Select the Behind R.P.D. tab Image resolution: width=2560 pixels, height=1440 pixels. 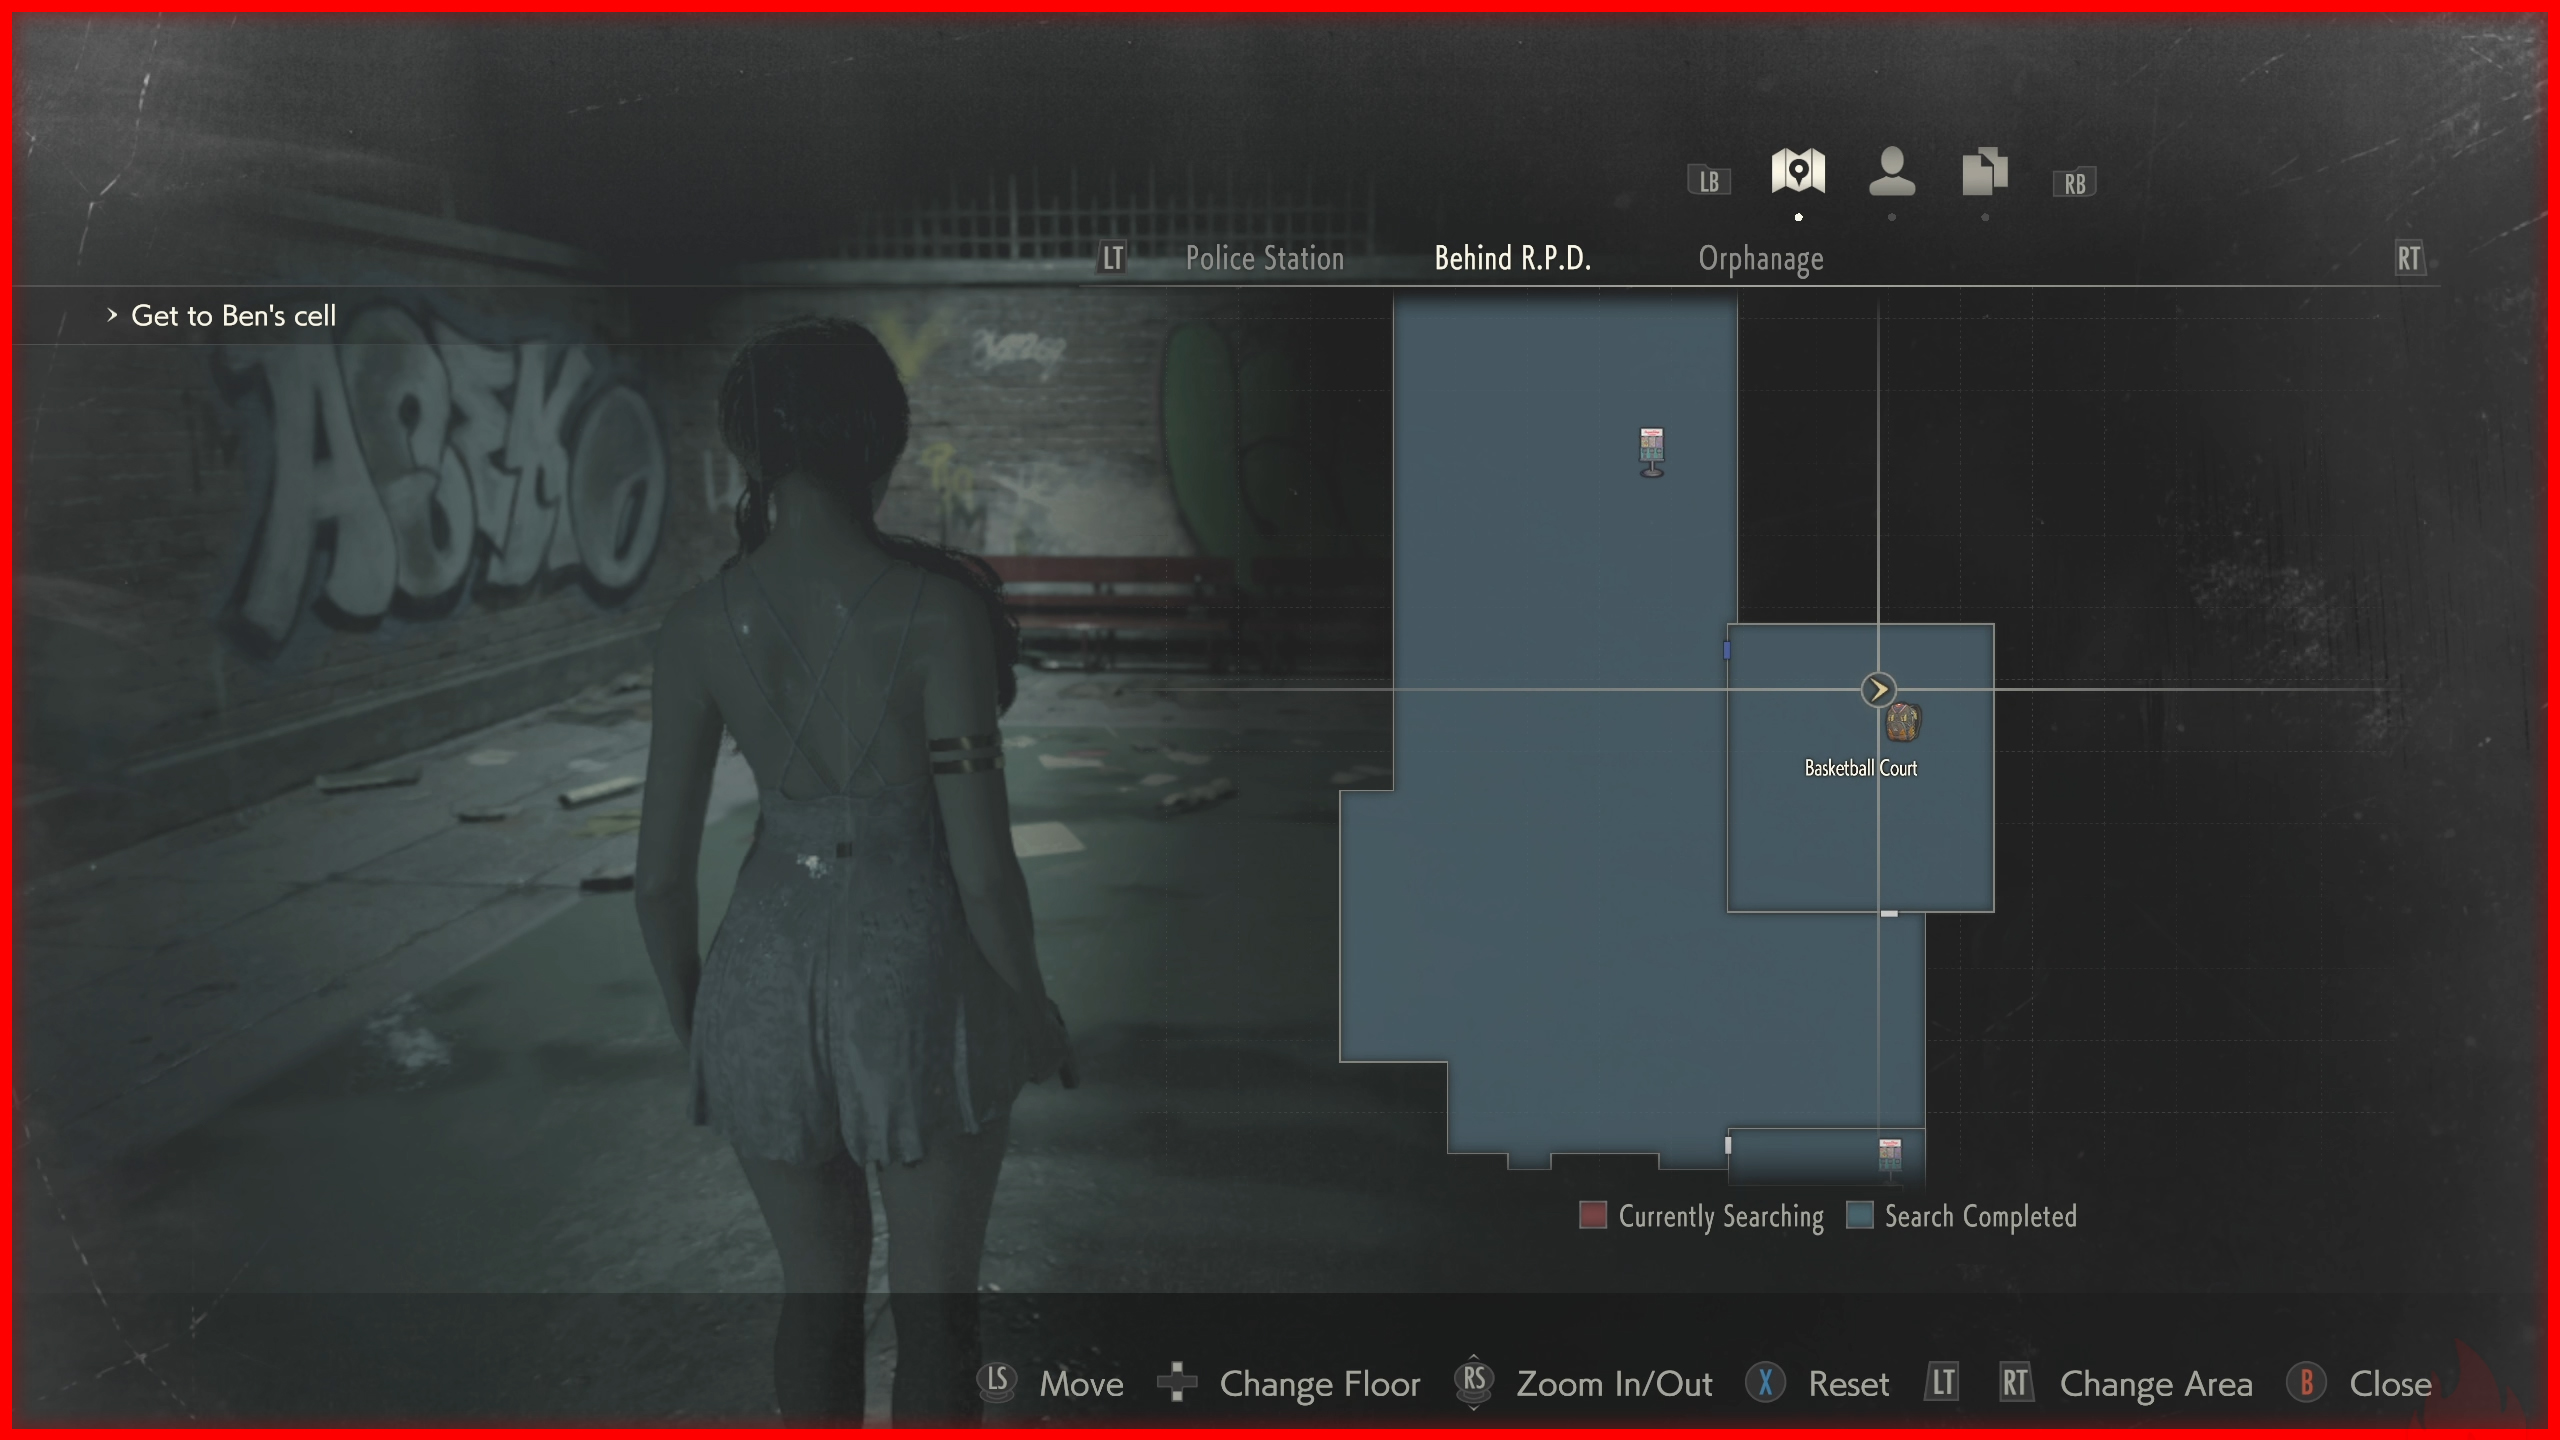click(x=1512, y=259)
